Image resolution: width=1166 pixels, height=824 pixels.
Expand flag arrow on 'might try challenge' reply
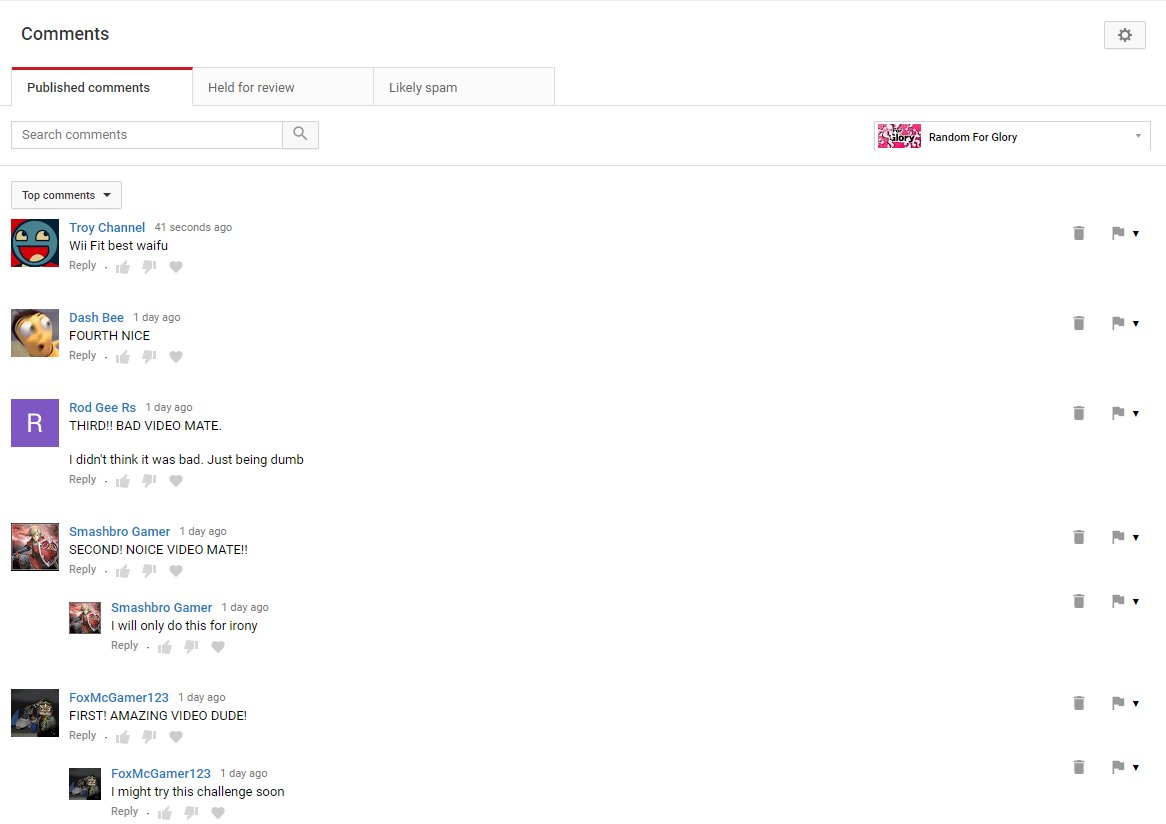pos(1136,767)
